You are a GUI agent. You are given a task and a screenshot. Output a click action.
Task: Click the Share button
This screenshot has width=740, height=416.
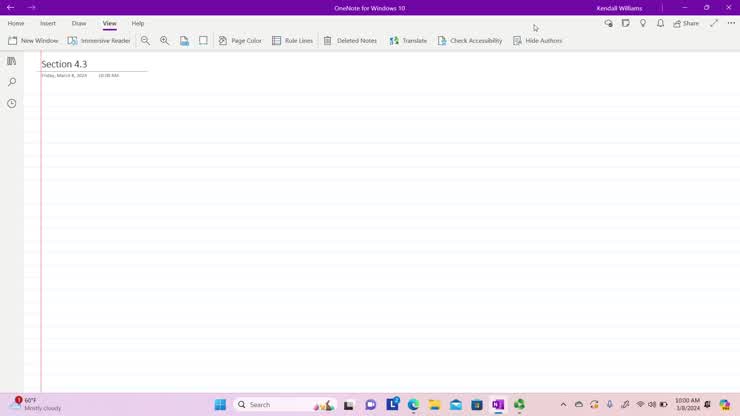686,23
